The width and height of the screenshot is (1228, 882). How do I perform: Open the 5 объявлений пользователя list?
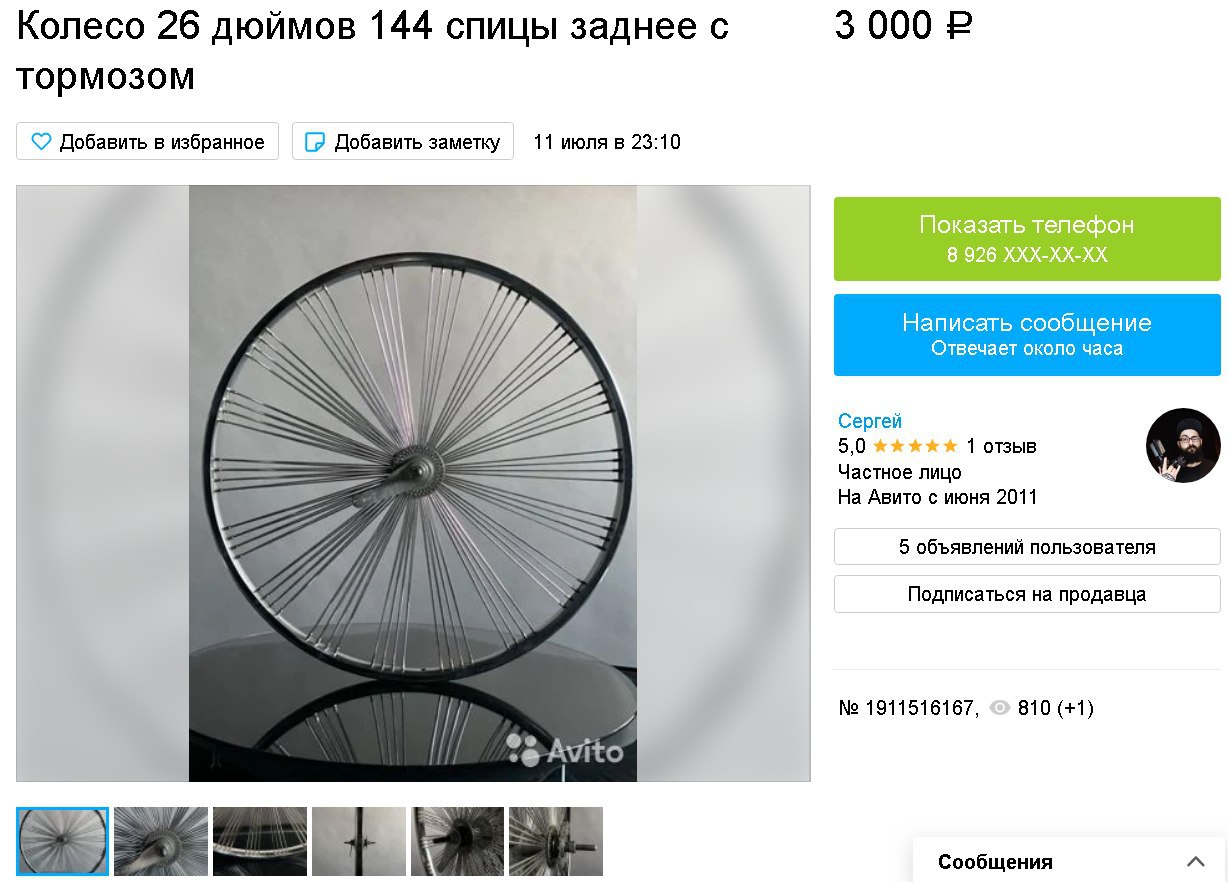tap(1027, 547)
